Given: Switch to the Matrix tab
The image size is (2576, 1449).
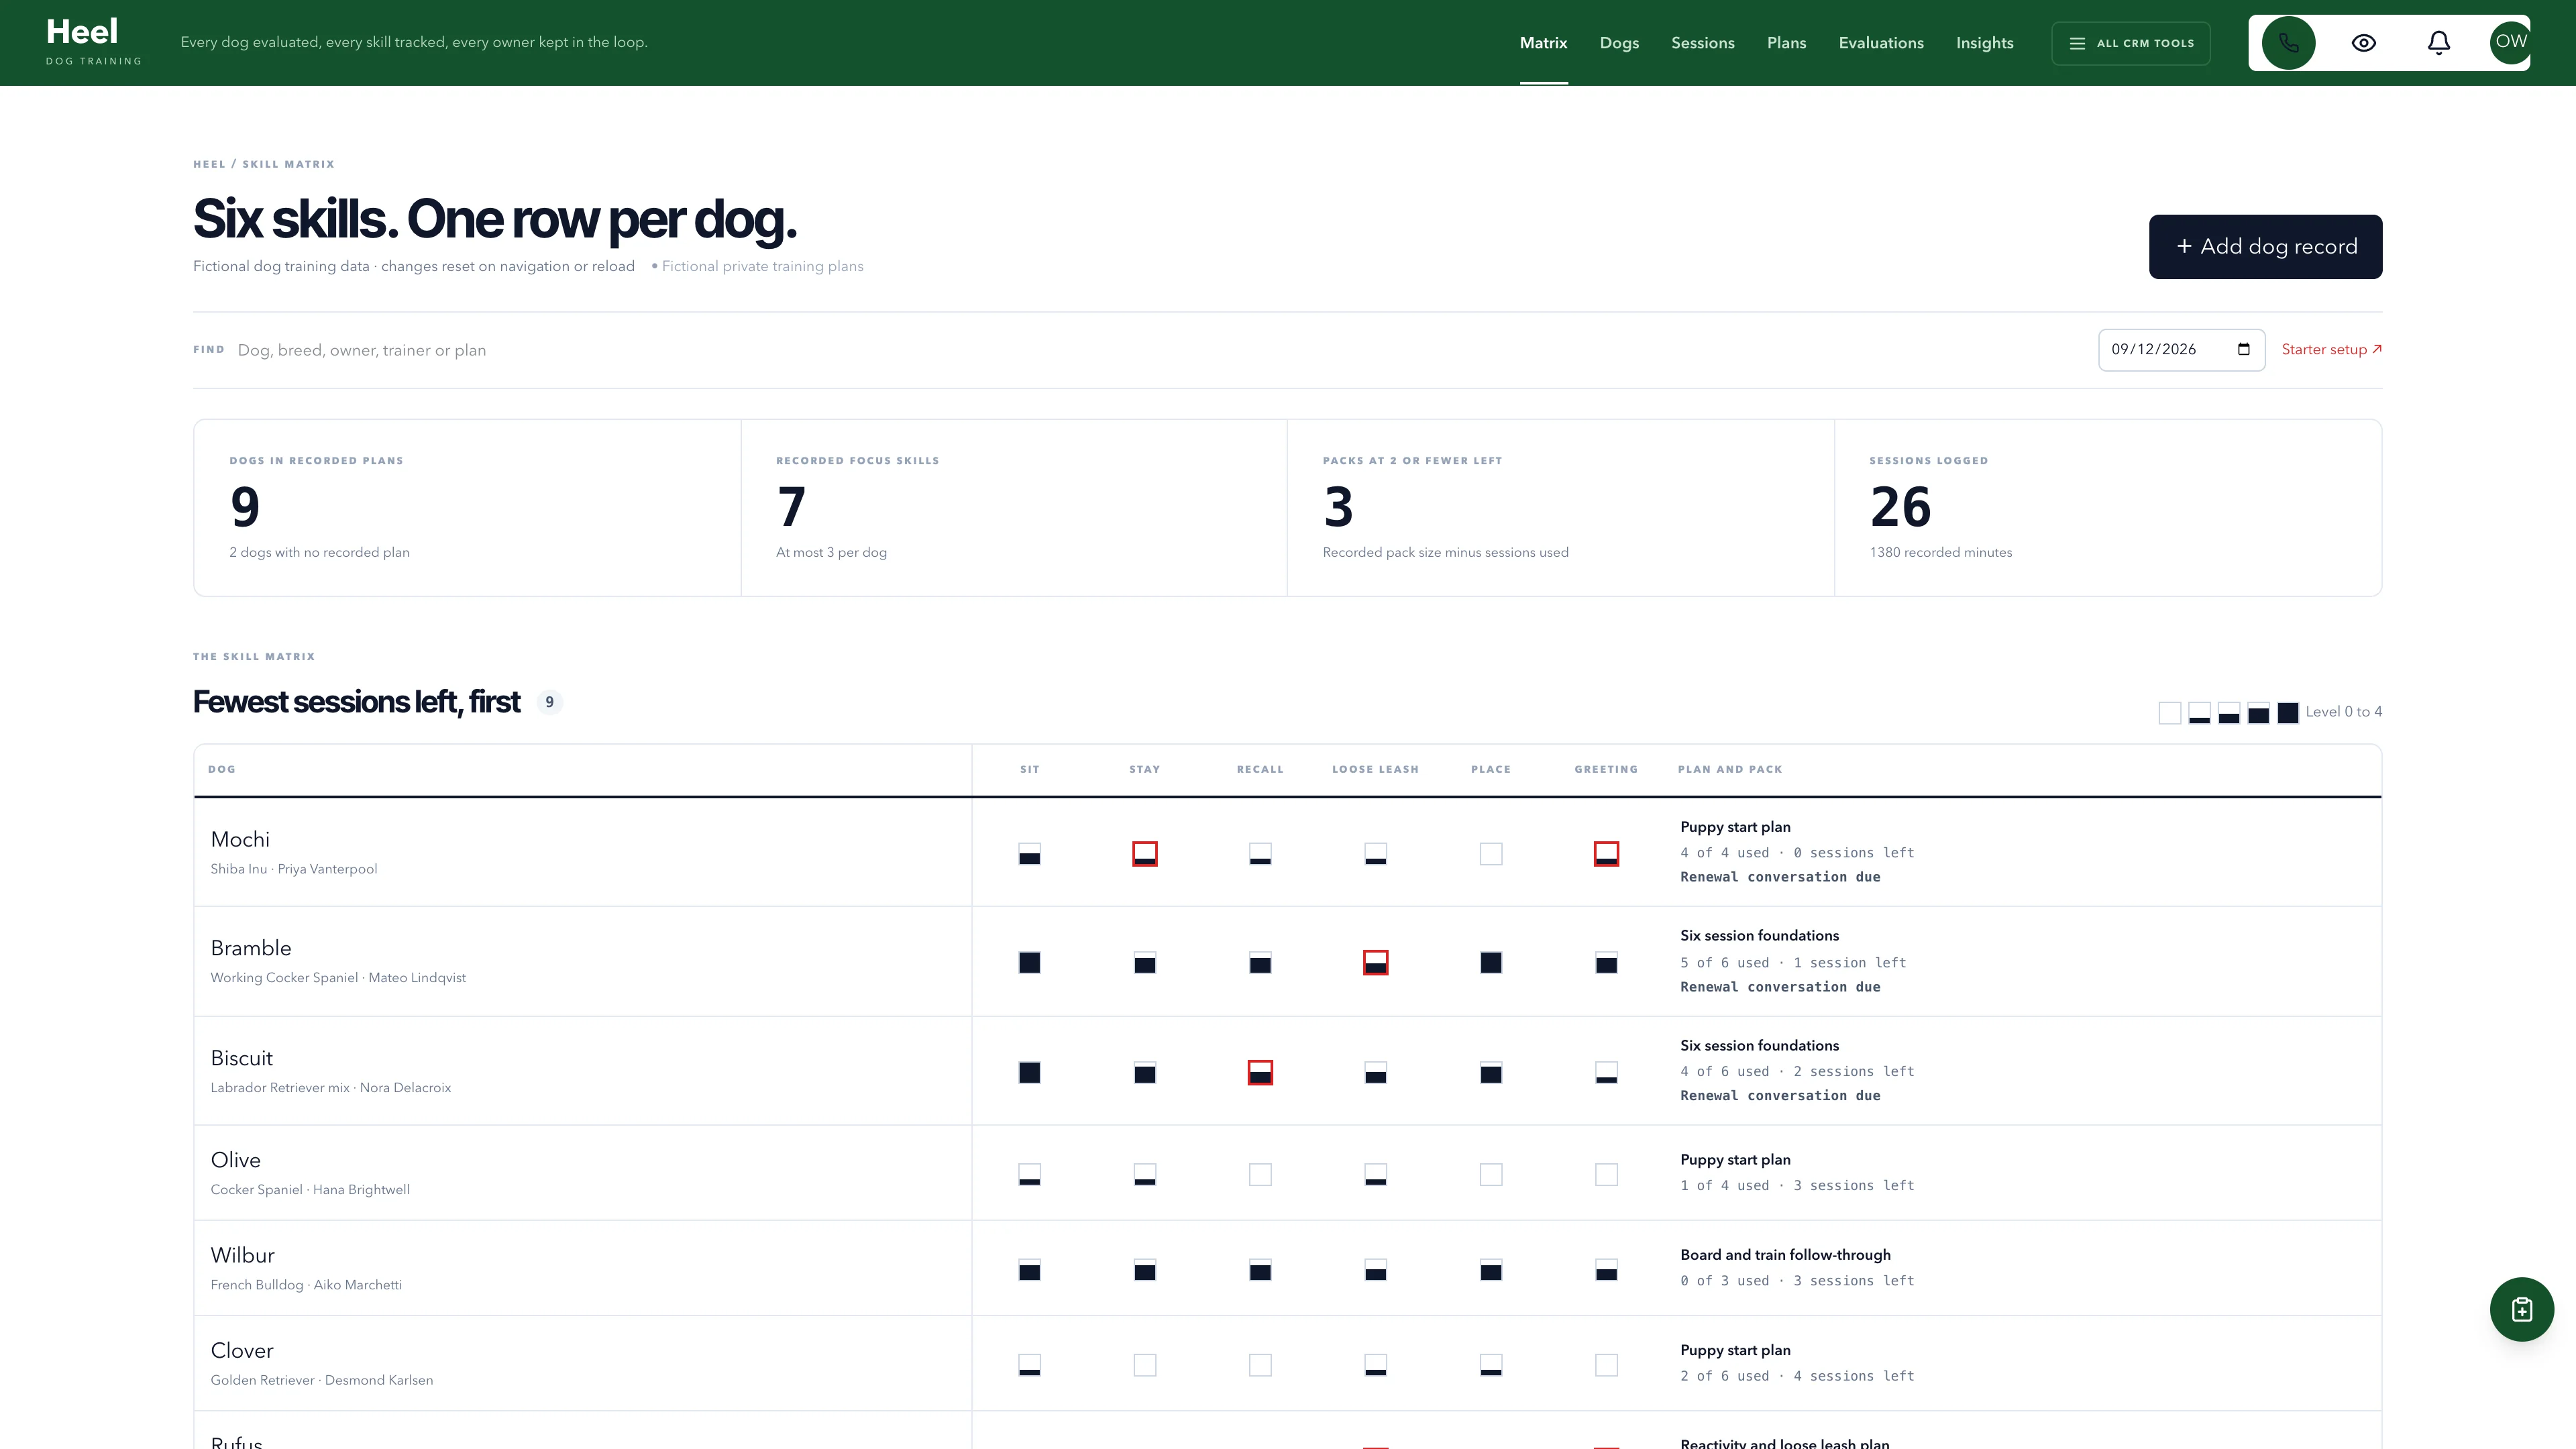Looking at the screenshot, I should [1543, 43].
